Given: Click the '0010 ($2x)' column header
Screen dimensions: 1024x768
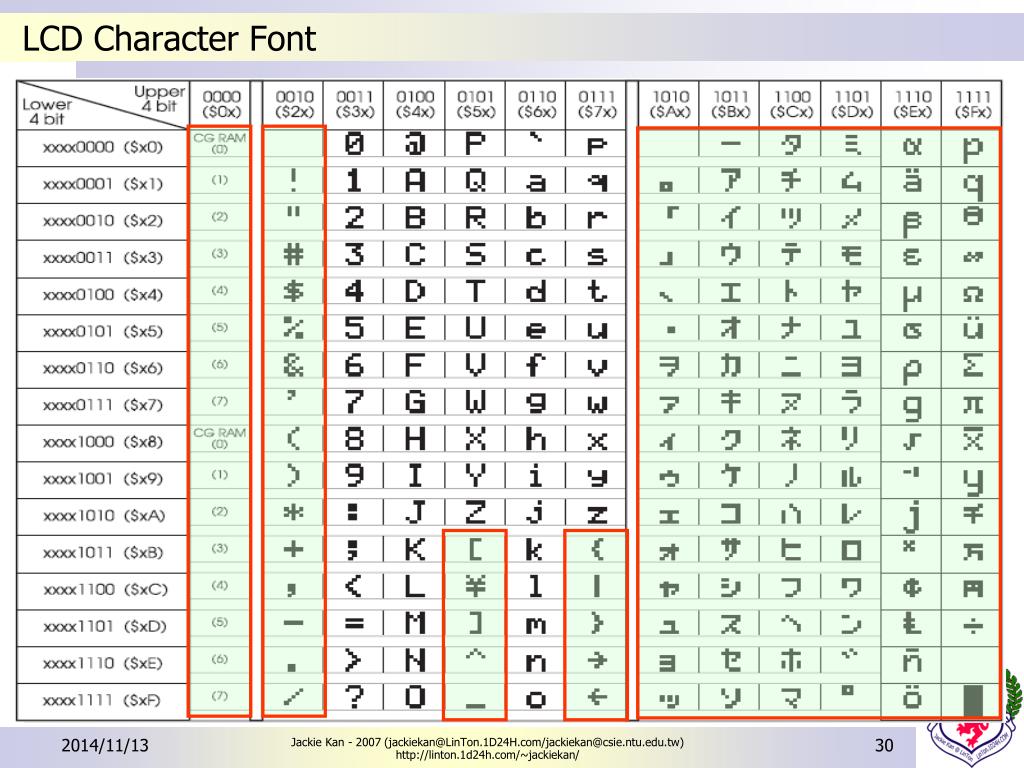Looking at the screenshot, I should point(294,104).
